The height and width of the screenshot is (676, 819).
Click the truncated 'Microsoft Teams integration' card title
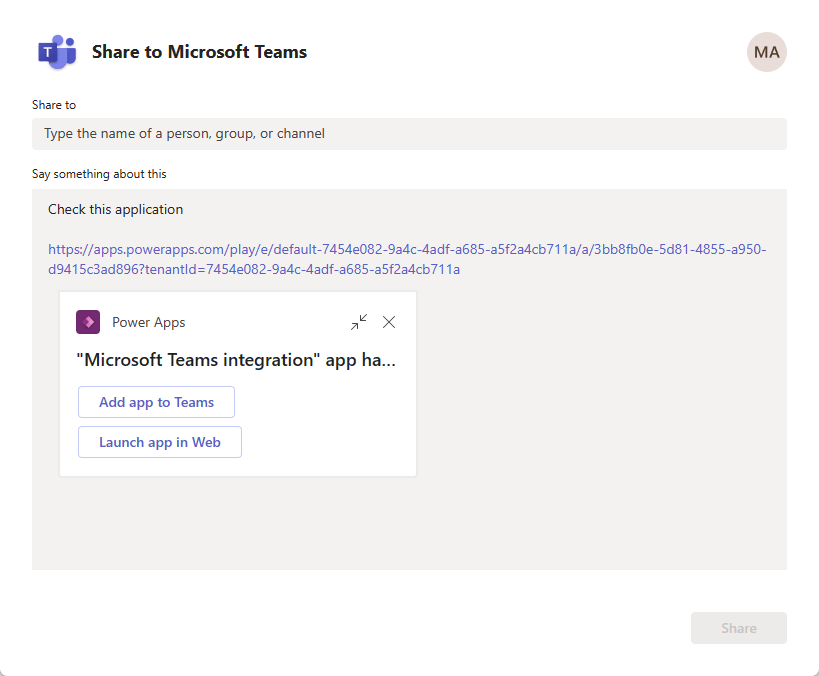[236, 360]
